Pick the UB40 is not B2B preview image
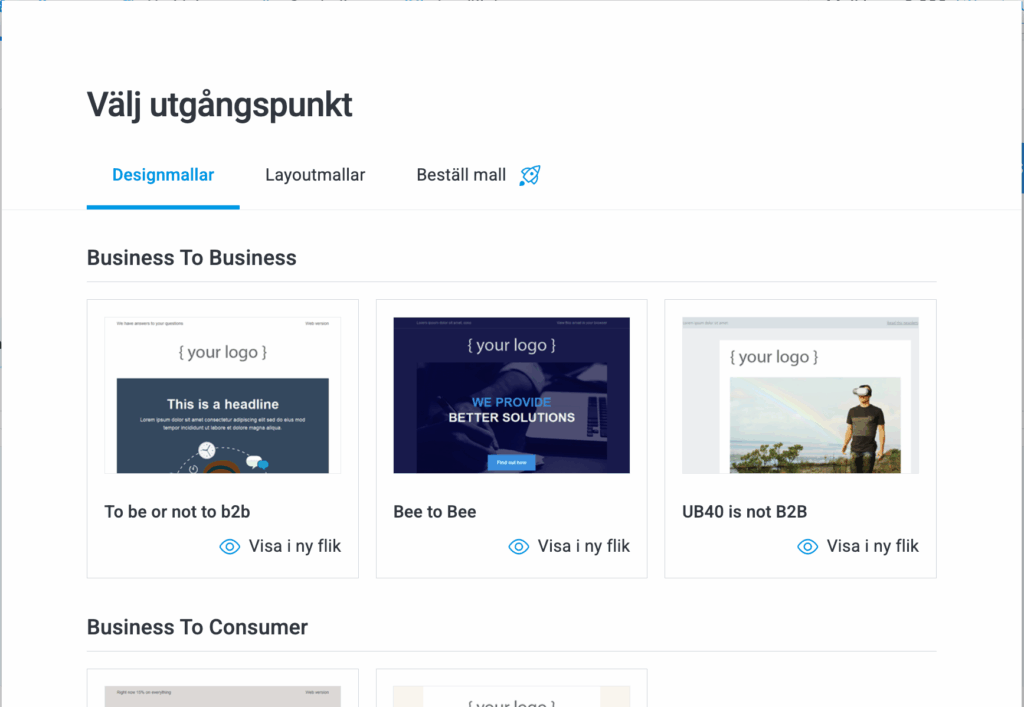The image size is (1024, 707). (x=800, y=395)
